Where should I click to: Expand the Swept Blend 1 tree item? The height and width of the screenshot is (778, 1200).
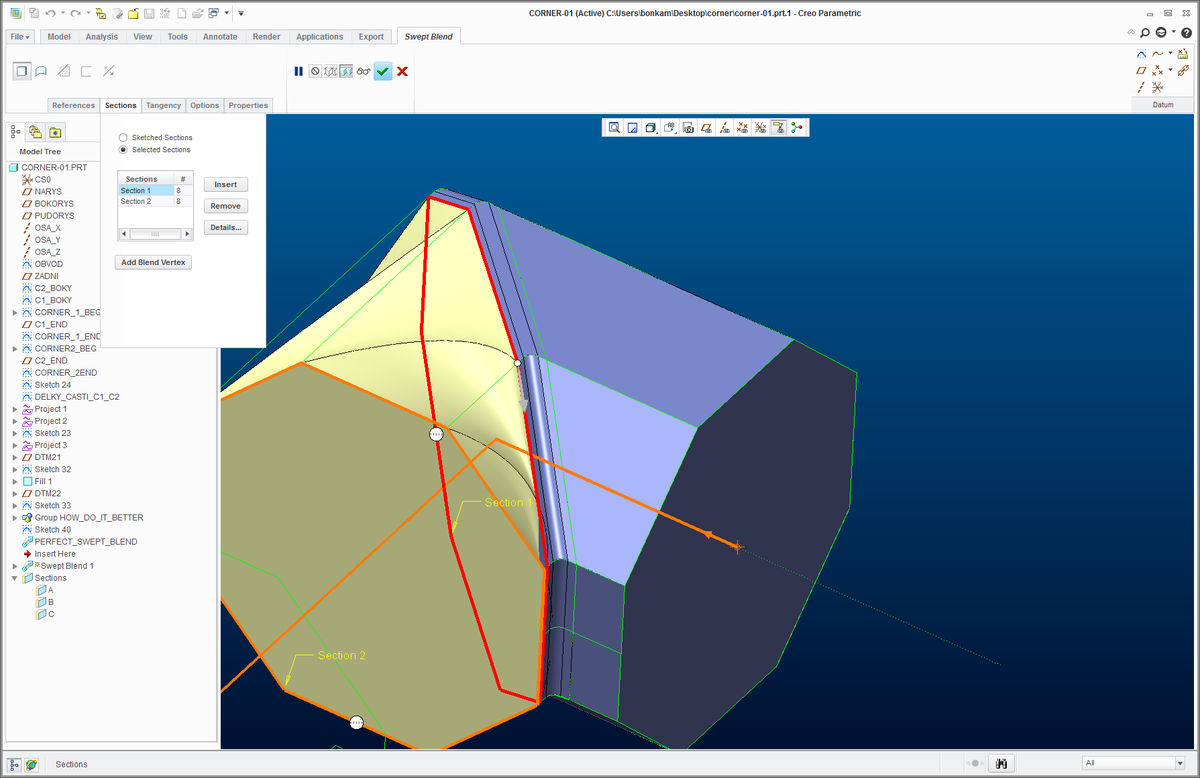(14, 566)
